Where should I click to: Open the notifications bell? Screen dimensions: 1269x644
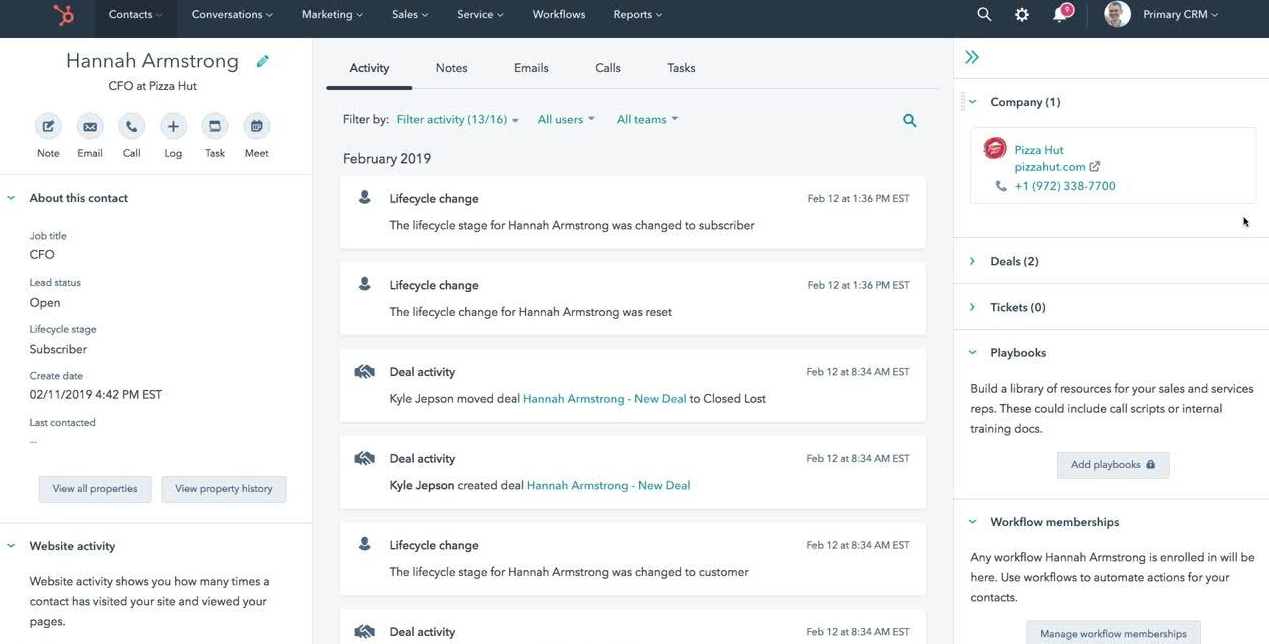(x=1060, y=15)
